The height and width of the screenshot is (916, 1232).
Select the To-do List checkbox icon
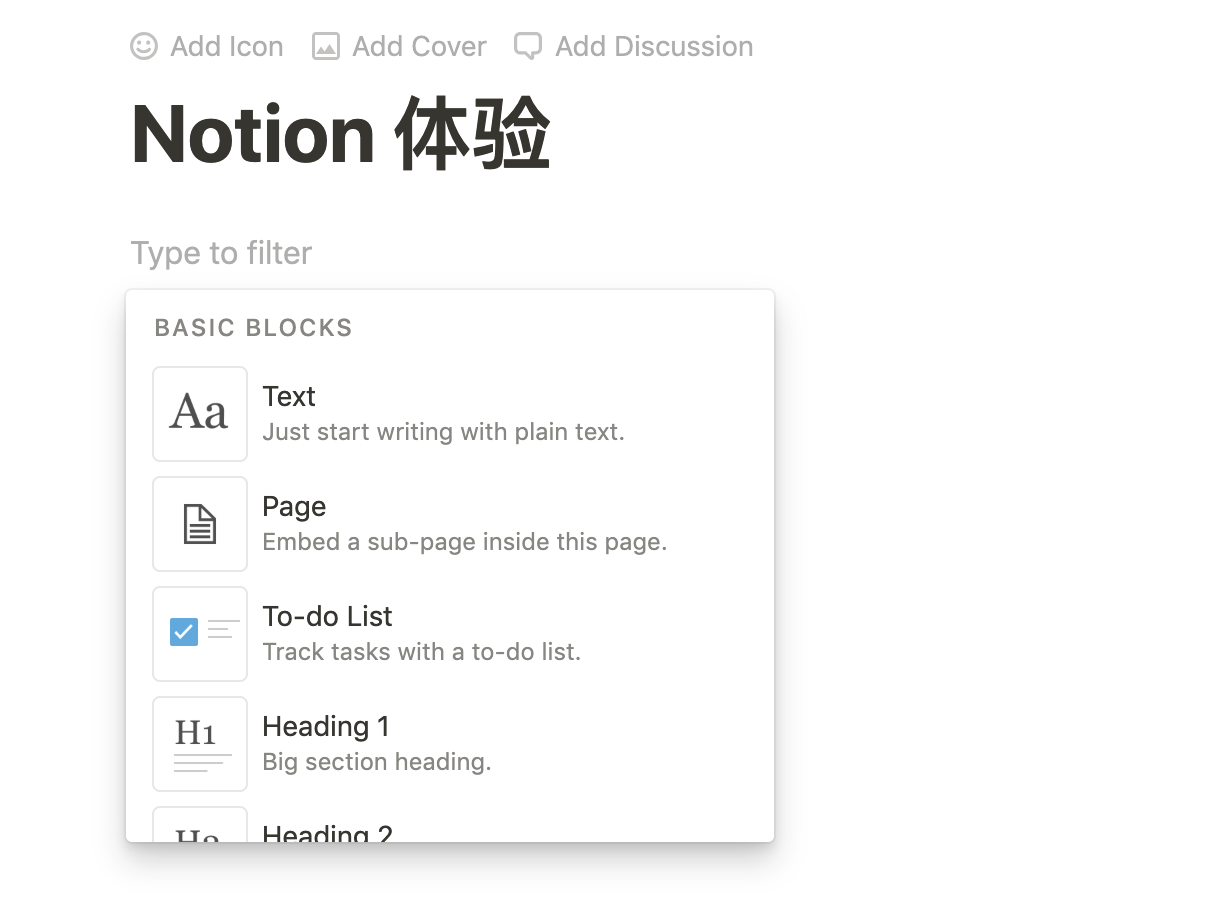[x=200, y=634]
